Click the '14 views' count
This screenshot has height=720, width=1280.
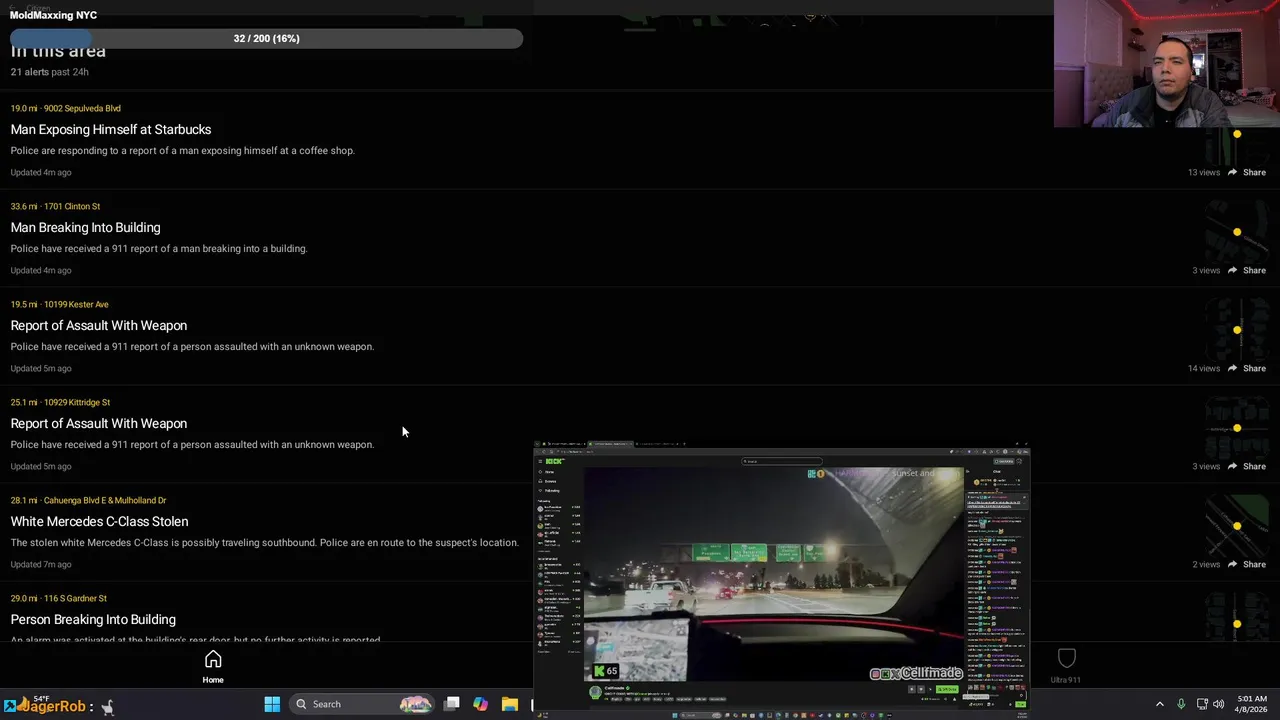[x=1204, y=368]
